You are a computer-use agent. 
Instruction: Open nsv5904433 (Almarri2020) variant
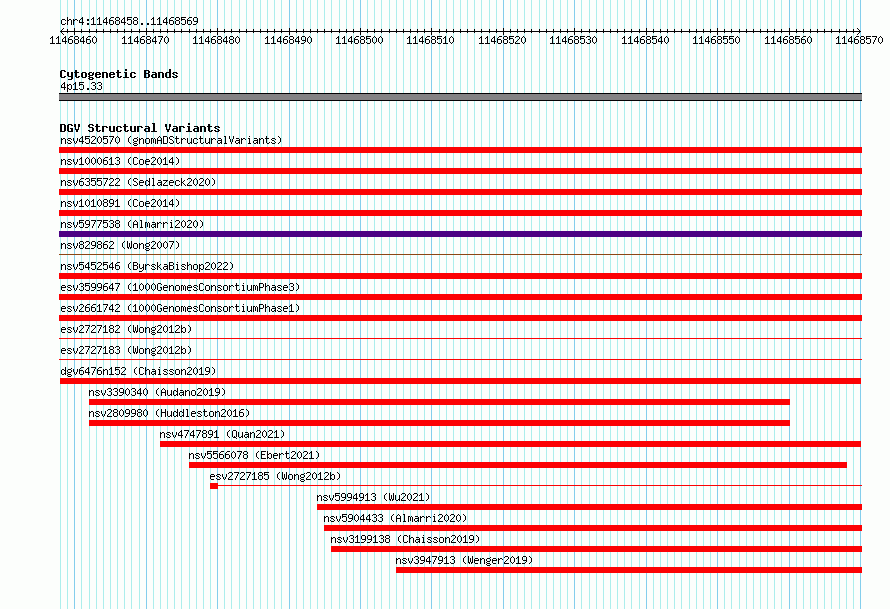point(395,518)
